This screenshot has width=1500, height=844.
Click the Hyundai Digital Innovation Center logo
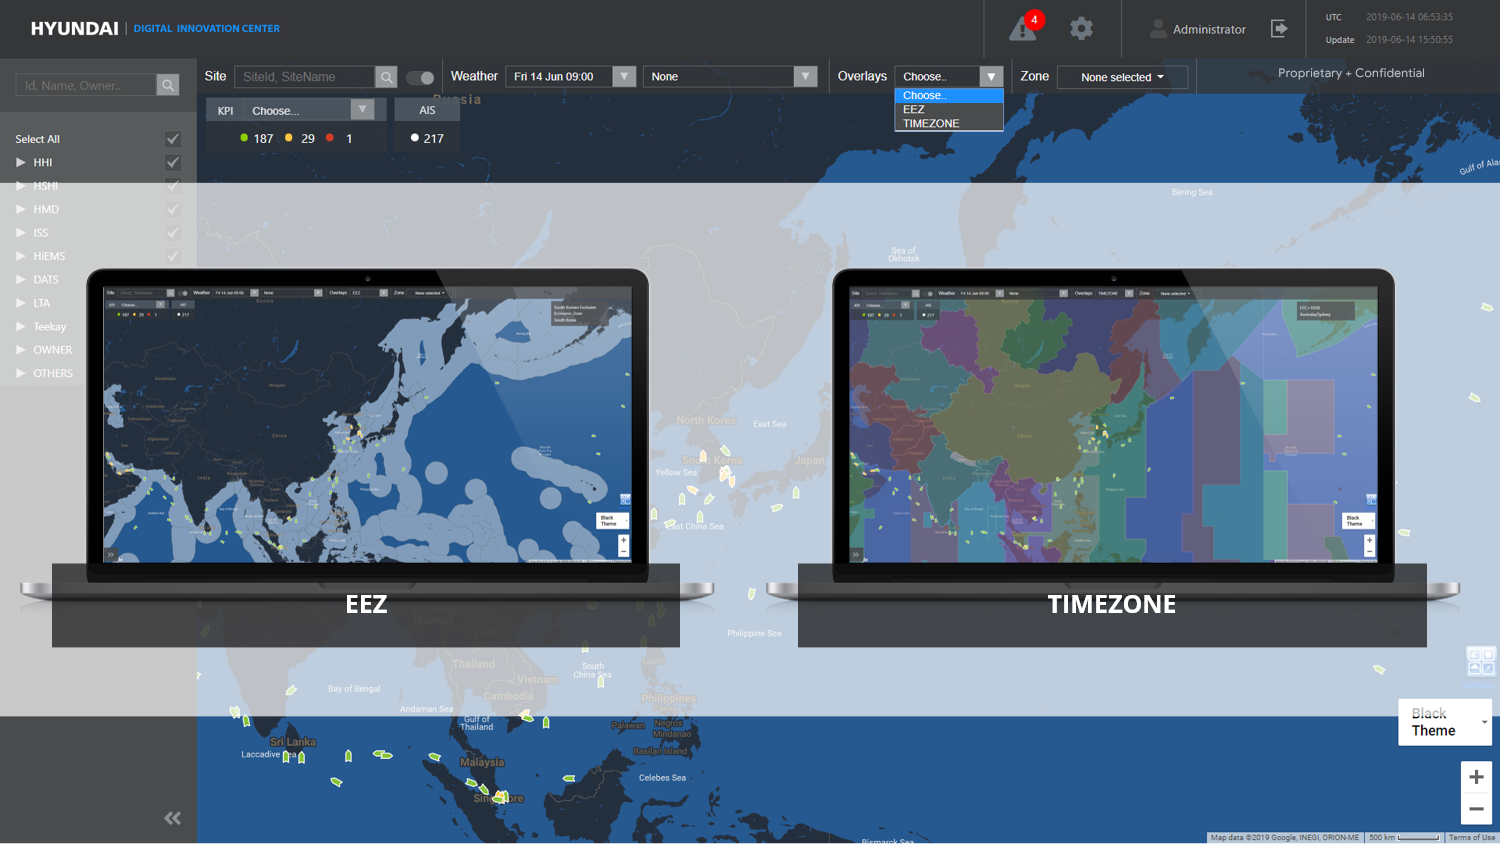[x=155, y=28]
